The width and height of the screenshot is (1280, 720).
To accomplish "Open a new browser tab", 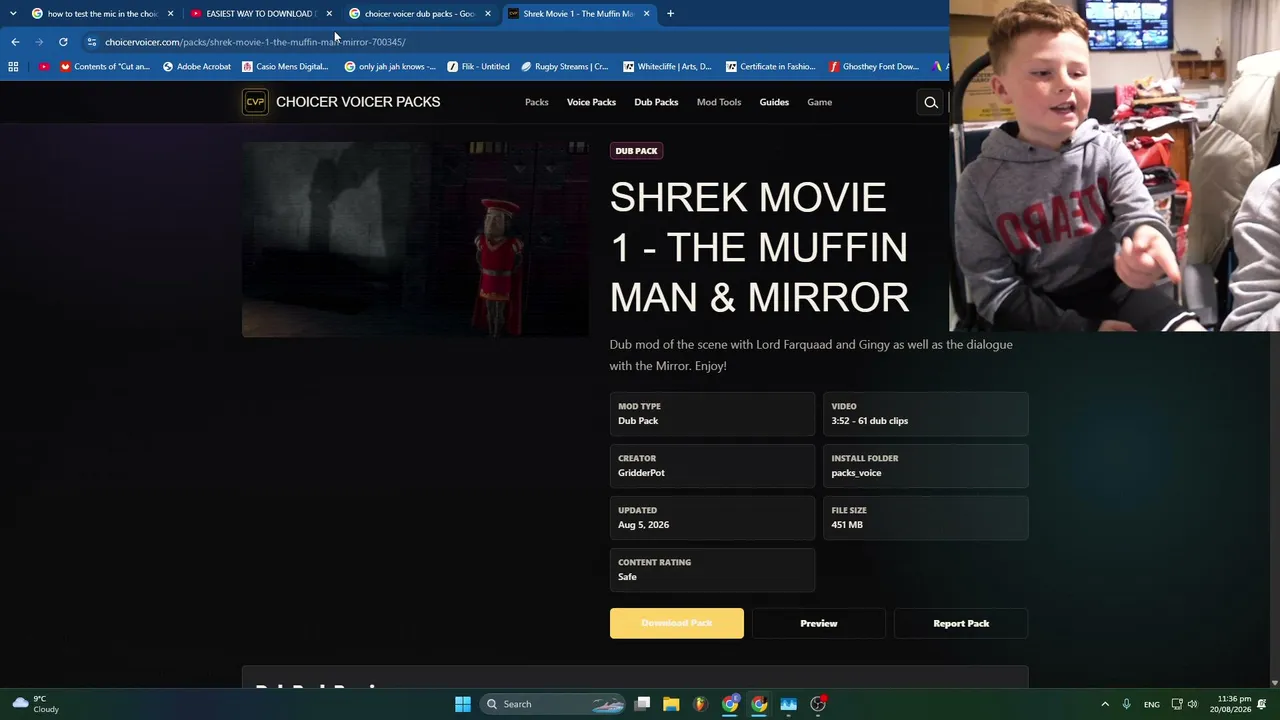I will coord(670,14).
